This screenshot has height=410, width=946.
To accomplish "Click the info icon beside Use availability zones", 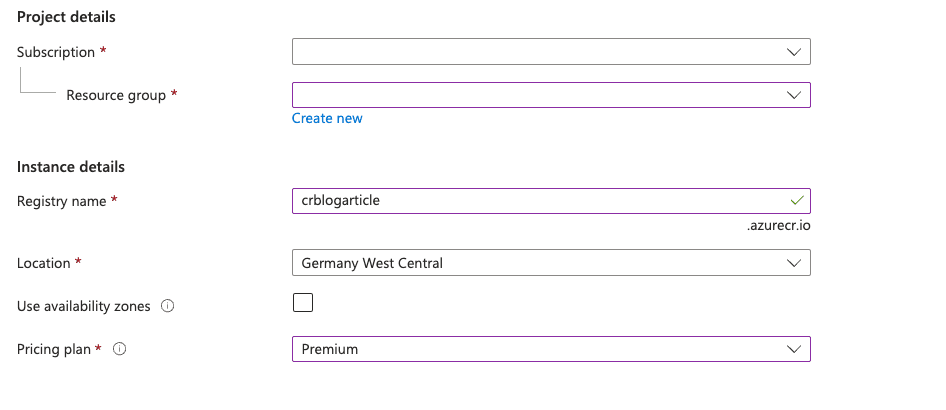I will [168, 306].
